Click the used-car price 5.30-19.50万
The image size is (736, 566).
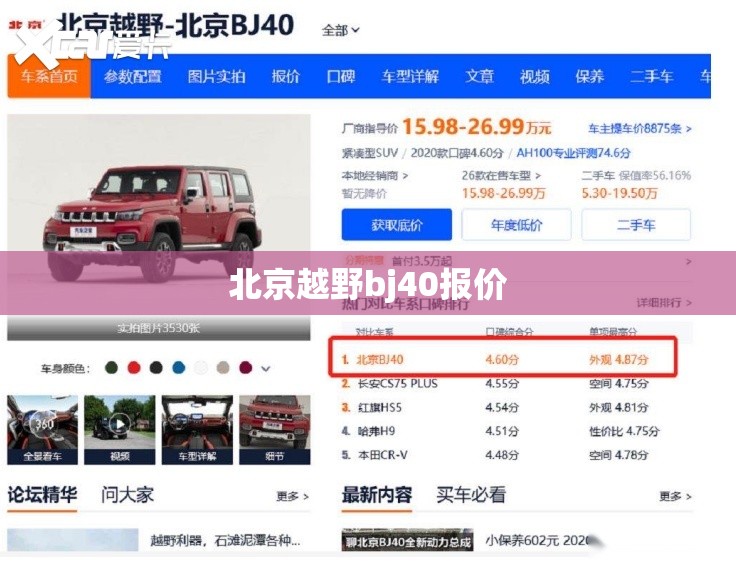pos(619,193)
